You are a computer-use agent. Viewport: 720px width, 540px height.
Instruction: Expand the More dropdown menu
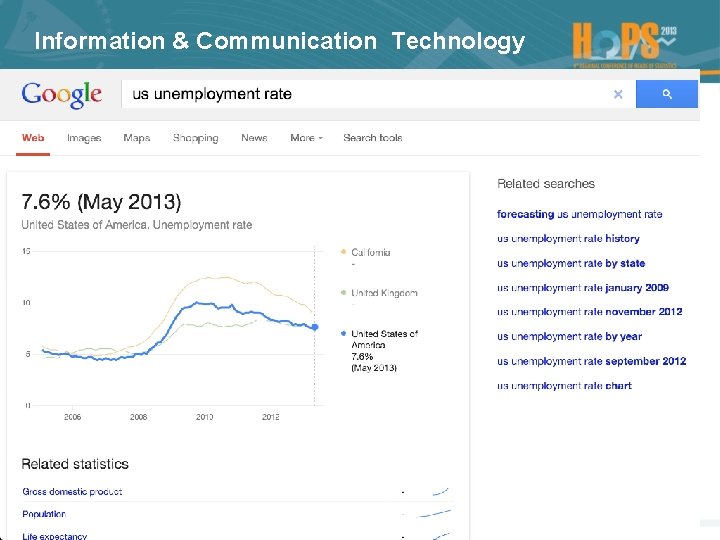click(x=306, y=138)
